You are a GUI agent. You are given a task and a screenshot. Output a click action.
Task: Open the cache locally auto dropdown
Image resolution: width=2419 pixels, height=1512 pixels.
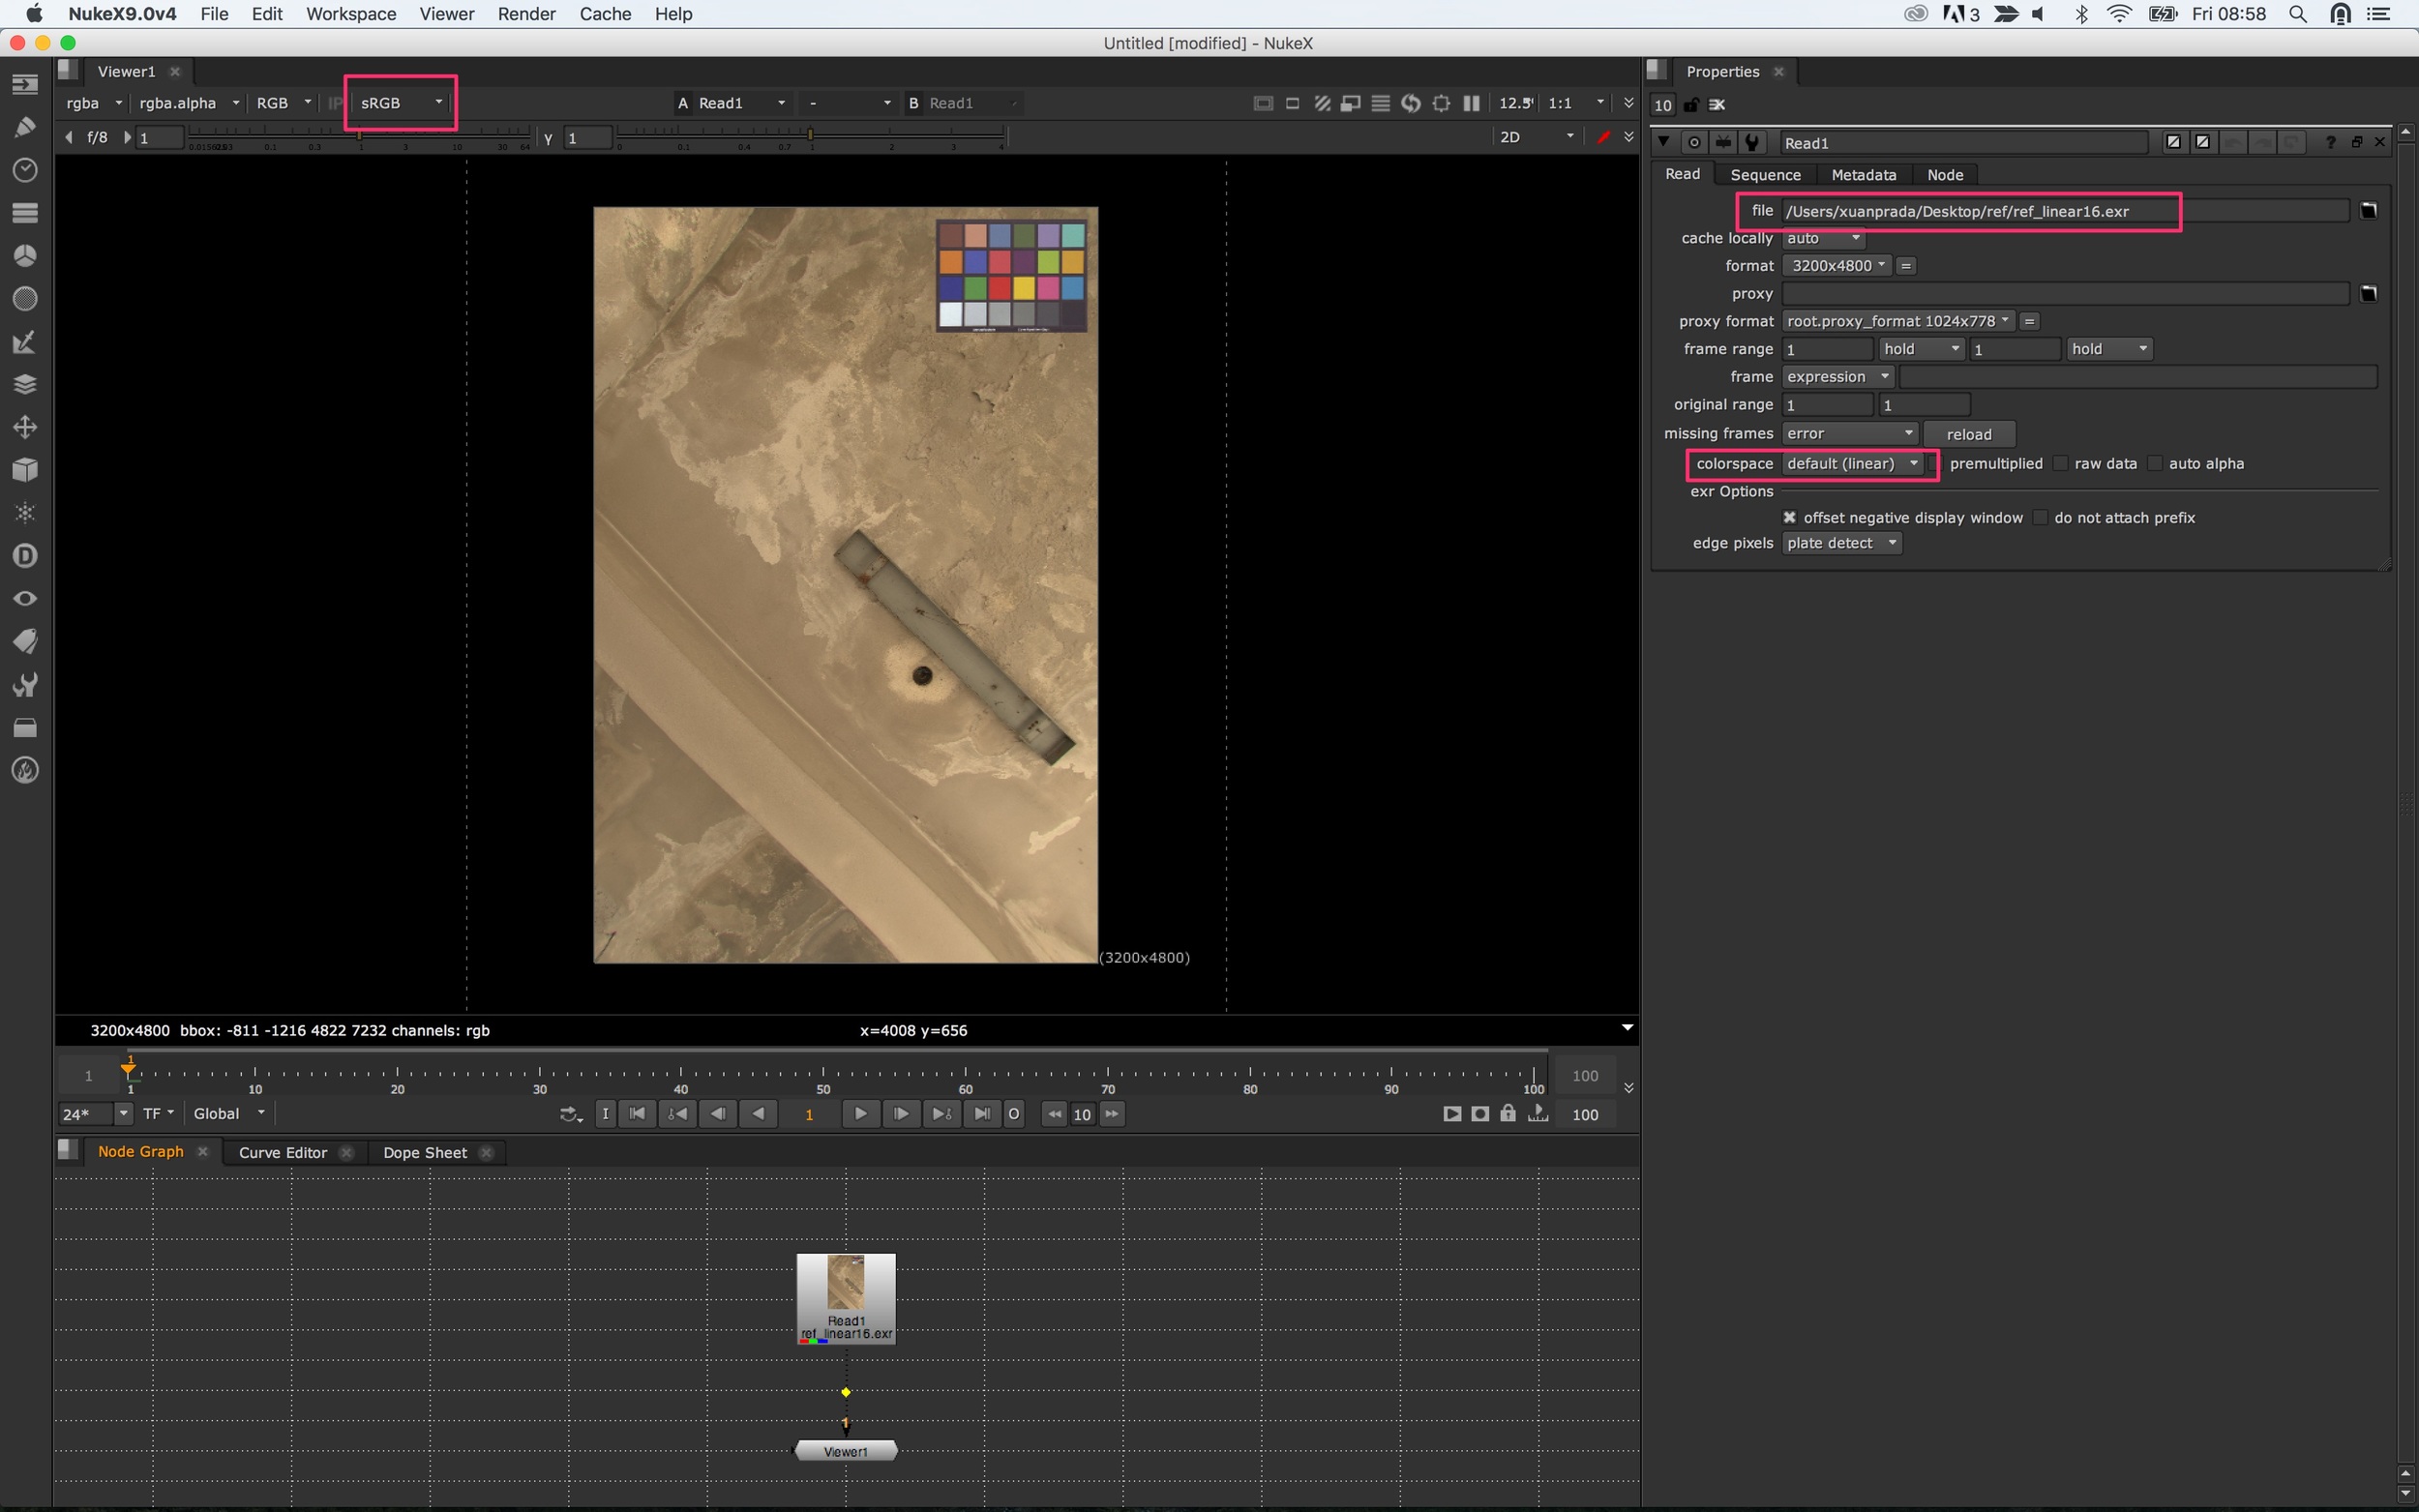click(1823, 238)
